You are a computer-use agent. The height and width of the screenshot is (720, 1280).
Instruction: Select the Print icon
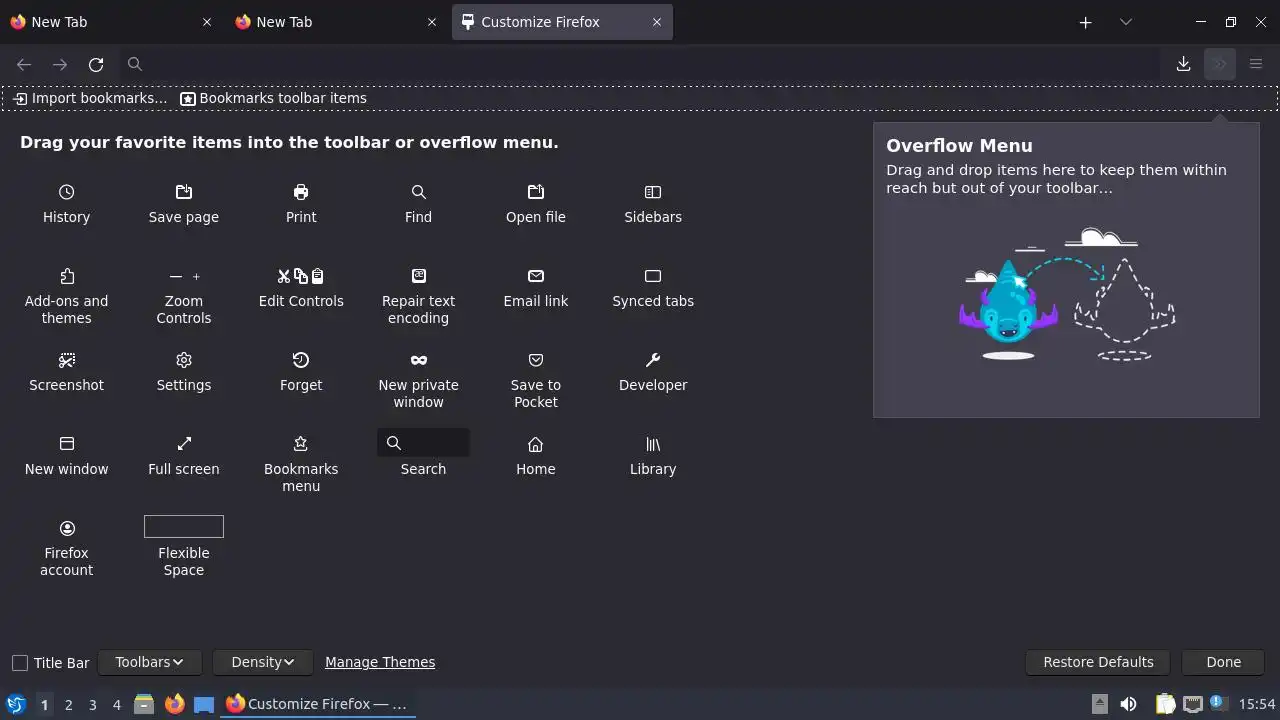301,192
